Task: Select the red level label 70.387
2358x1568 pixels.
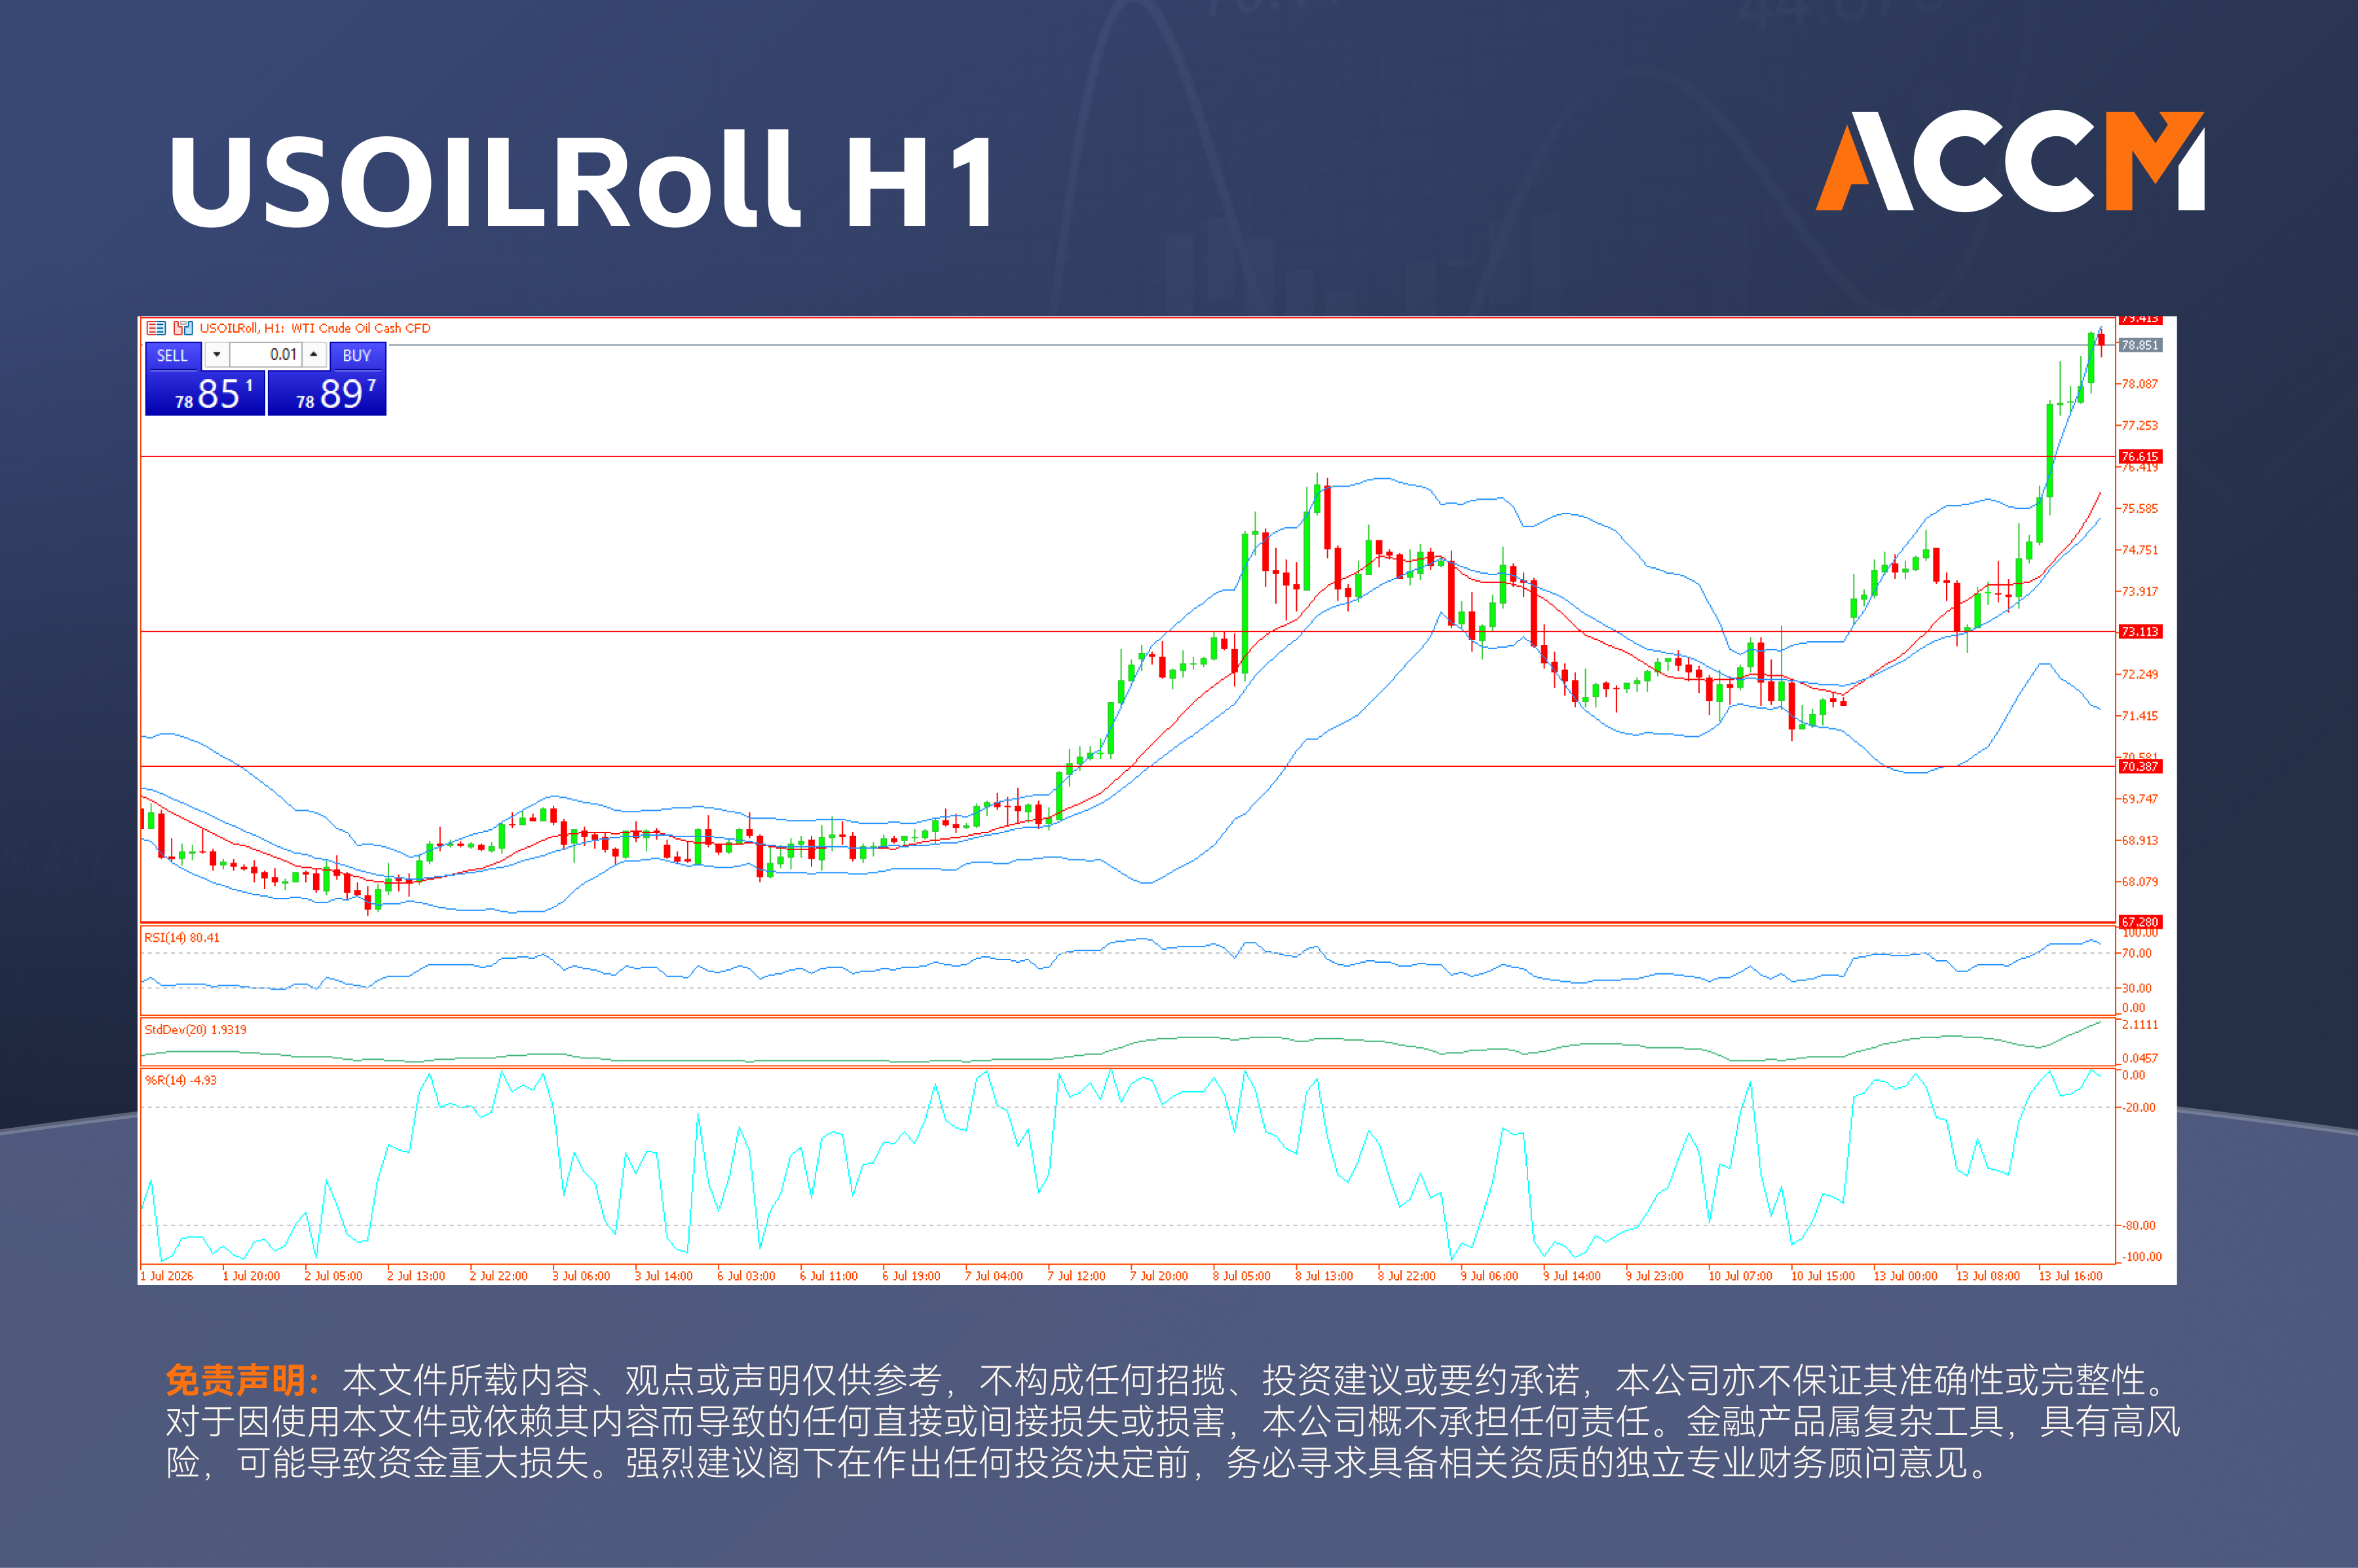Action: point(2140,766)
